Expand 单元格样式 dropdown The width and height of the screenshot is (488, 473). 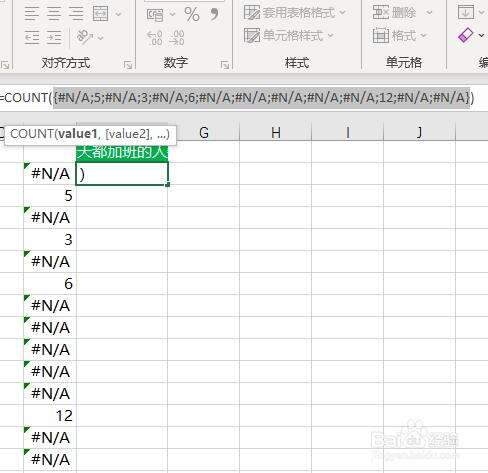click(330, 35)
